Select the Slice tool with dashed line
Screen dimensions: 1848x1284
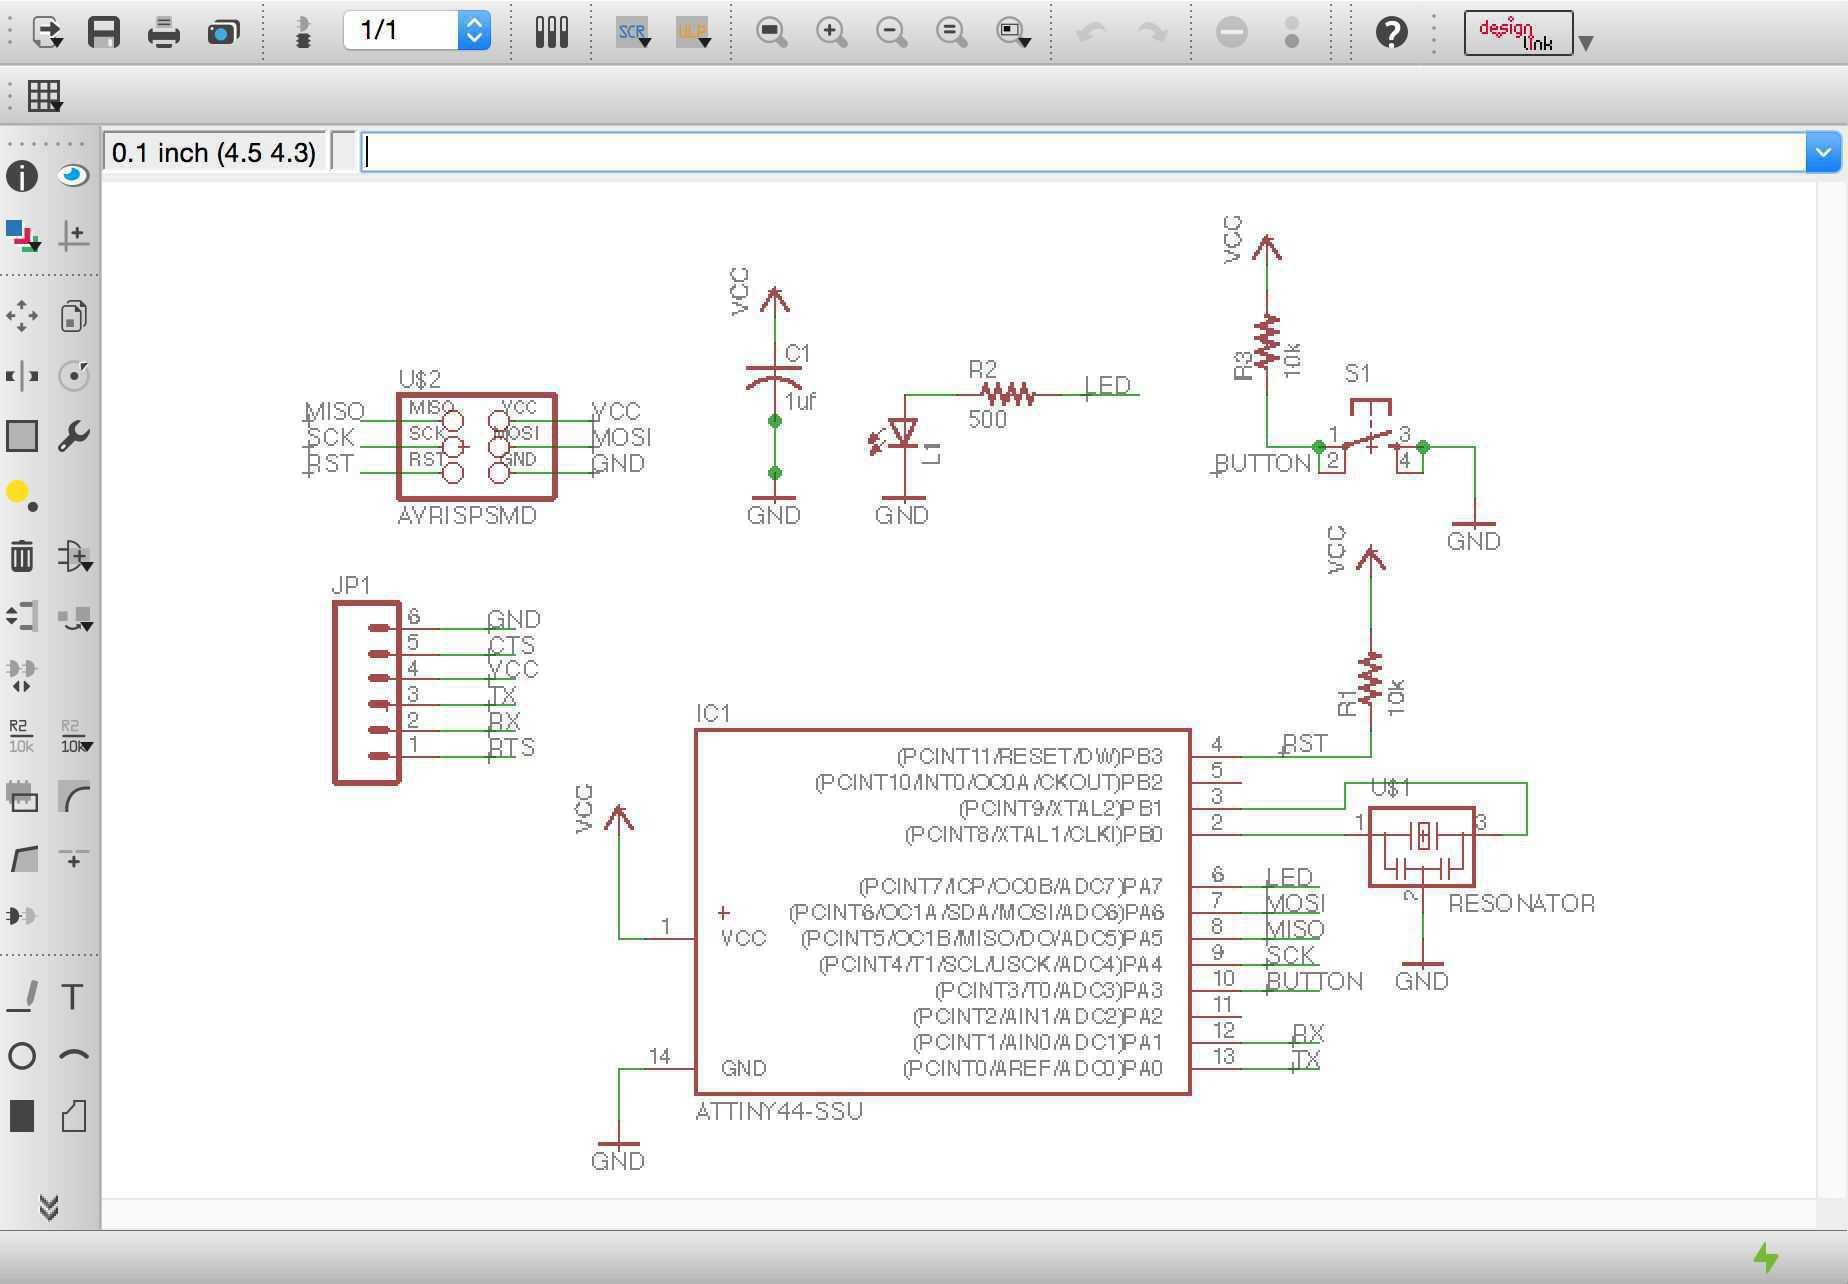pos(74,857)
